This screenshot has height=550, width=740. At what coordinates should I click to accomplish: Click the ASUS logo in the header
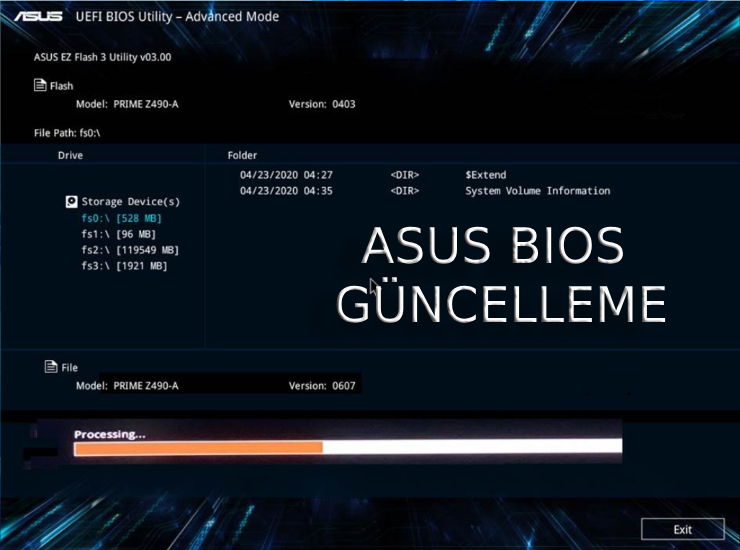point(37,17)
